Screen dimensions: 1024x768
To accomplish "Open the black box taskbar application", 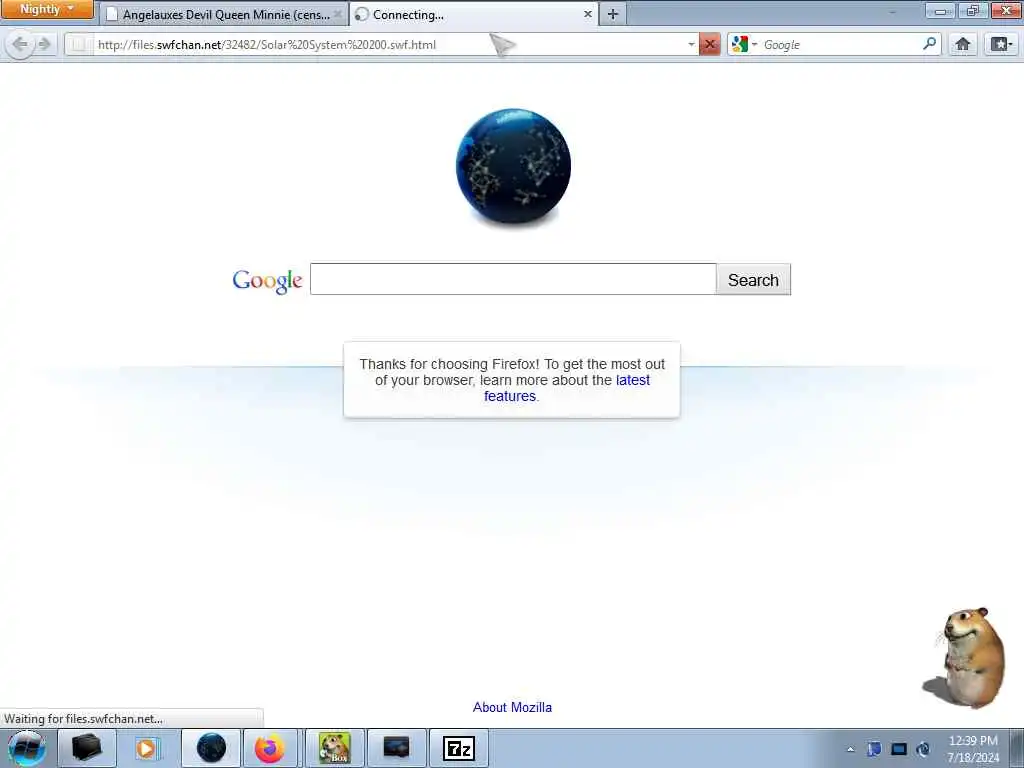I will click(87, 748).
